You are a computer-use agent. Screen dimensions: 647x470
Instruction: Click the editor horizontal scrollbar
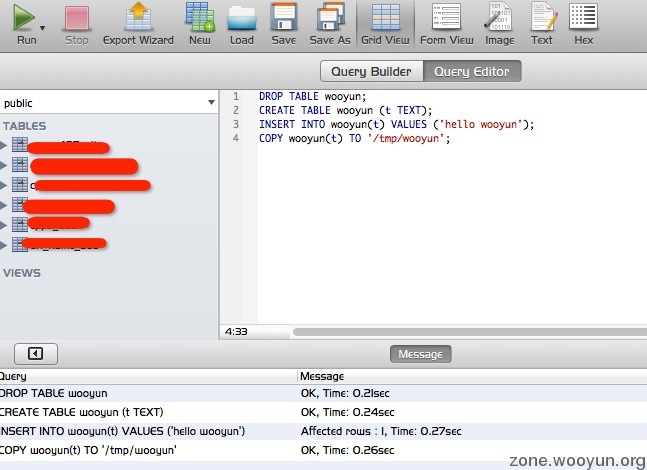[460, 330]
